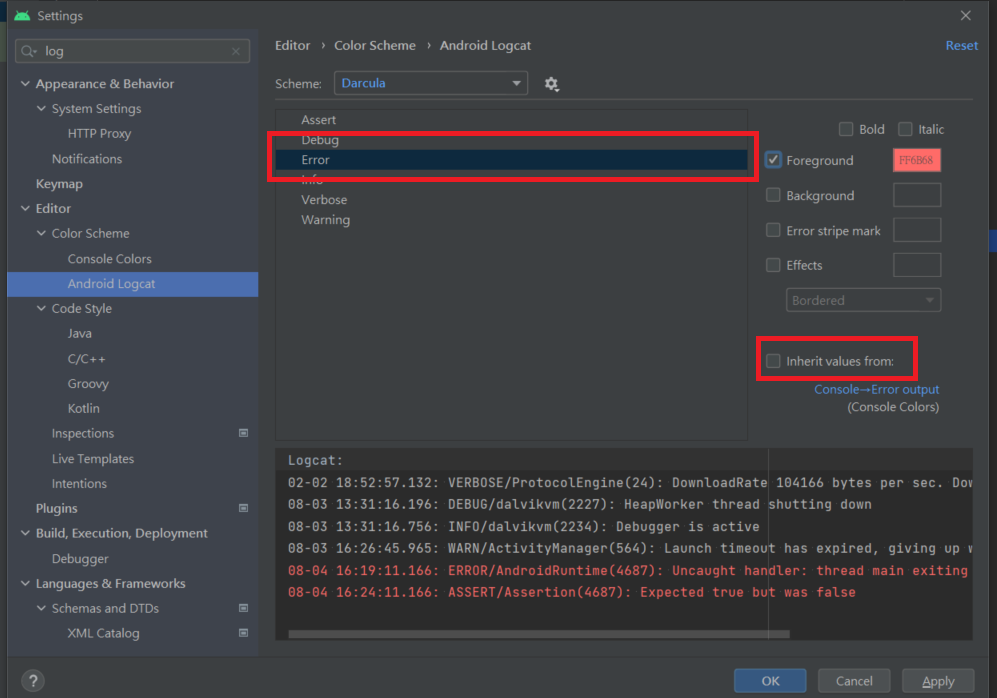Enable the Background checkbox

pos(773,195)
